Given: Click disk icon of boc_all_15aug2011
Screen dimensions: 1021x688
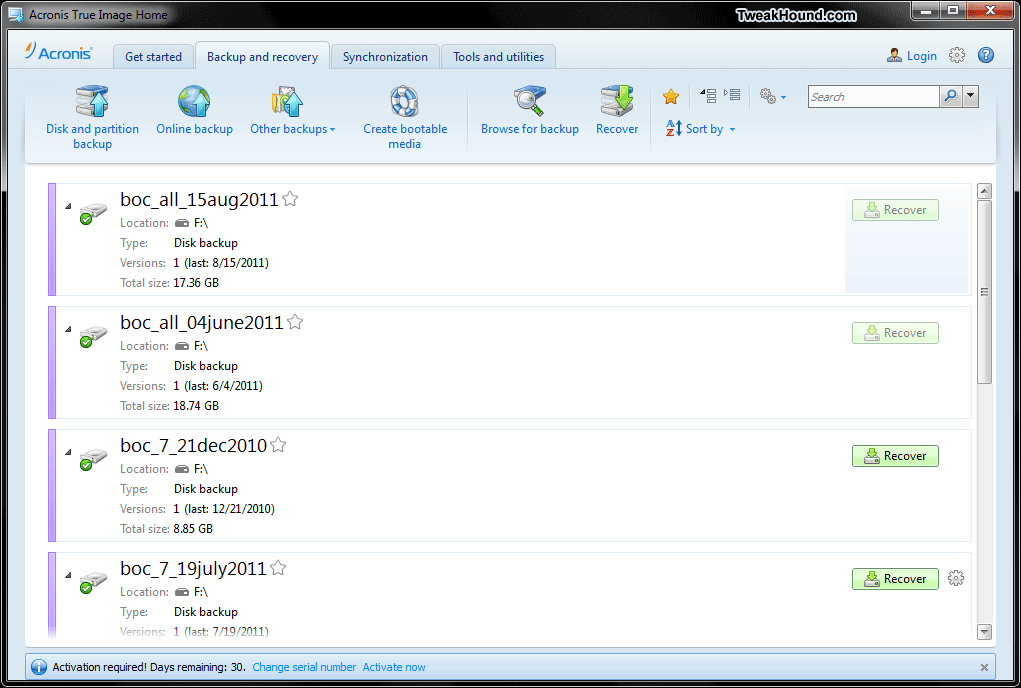Looking at the screenshot, I should point(92,213).
